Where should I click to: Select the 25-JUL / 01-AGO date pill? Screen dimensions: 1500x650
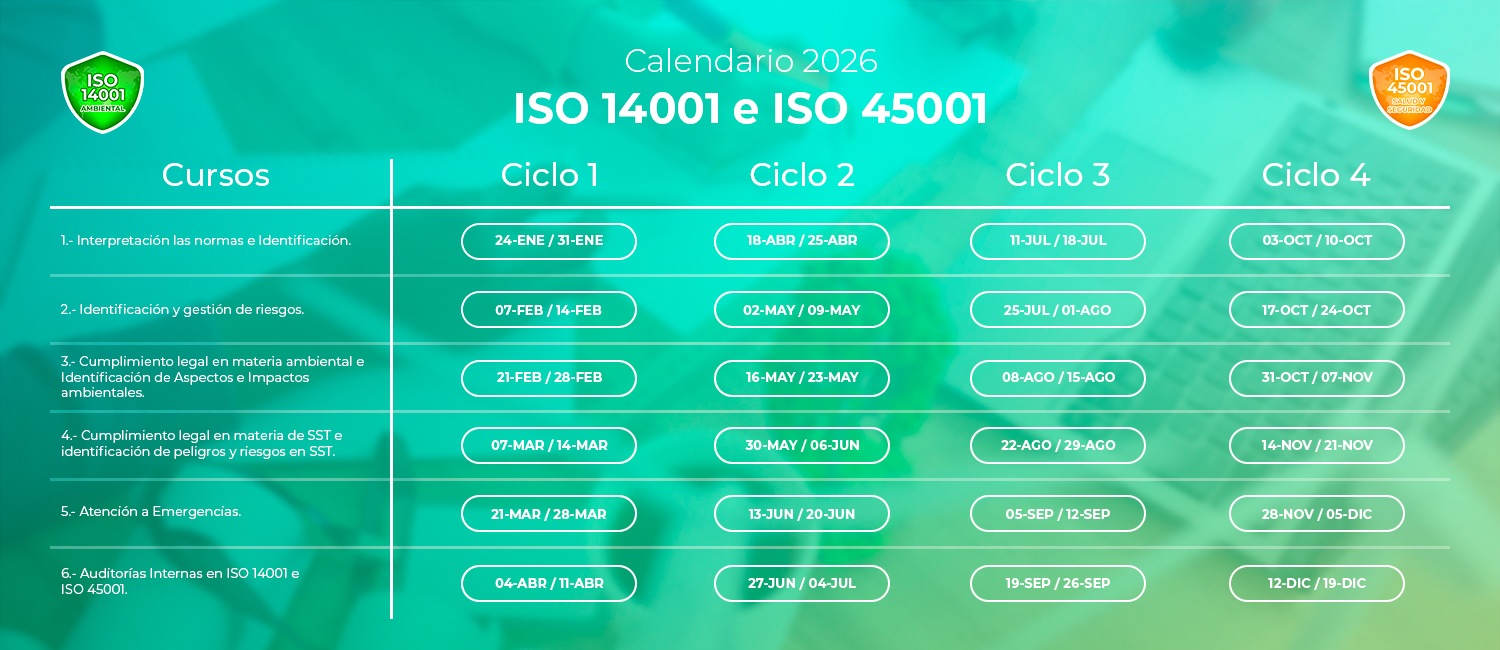(x=1057, y=310)
